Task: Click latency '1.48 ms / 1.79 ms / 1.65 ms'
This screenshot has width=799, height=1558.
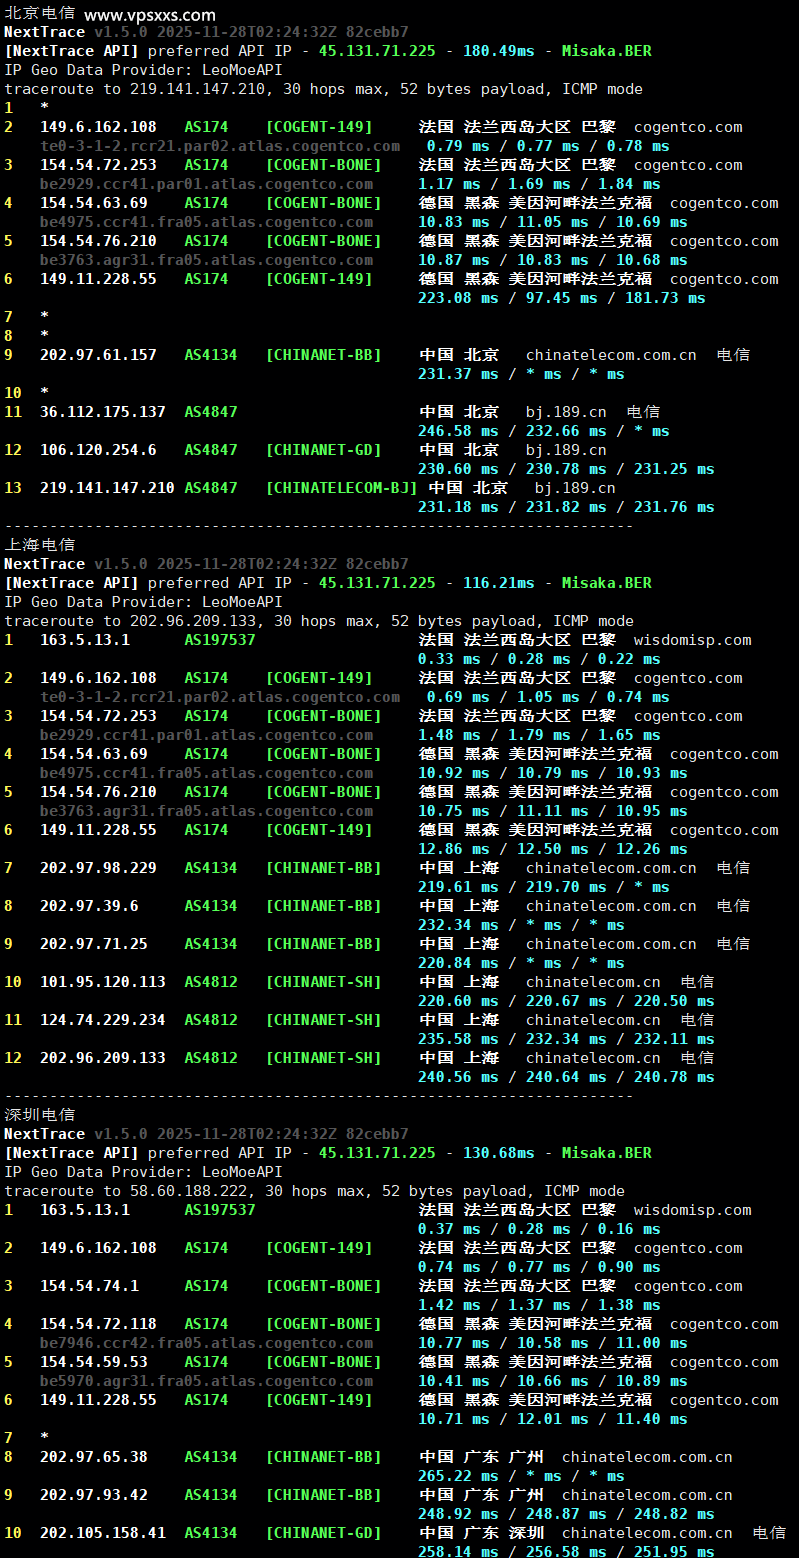Action: pyautogui.click(x=539, y=735)
